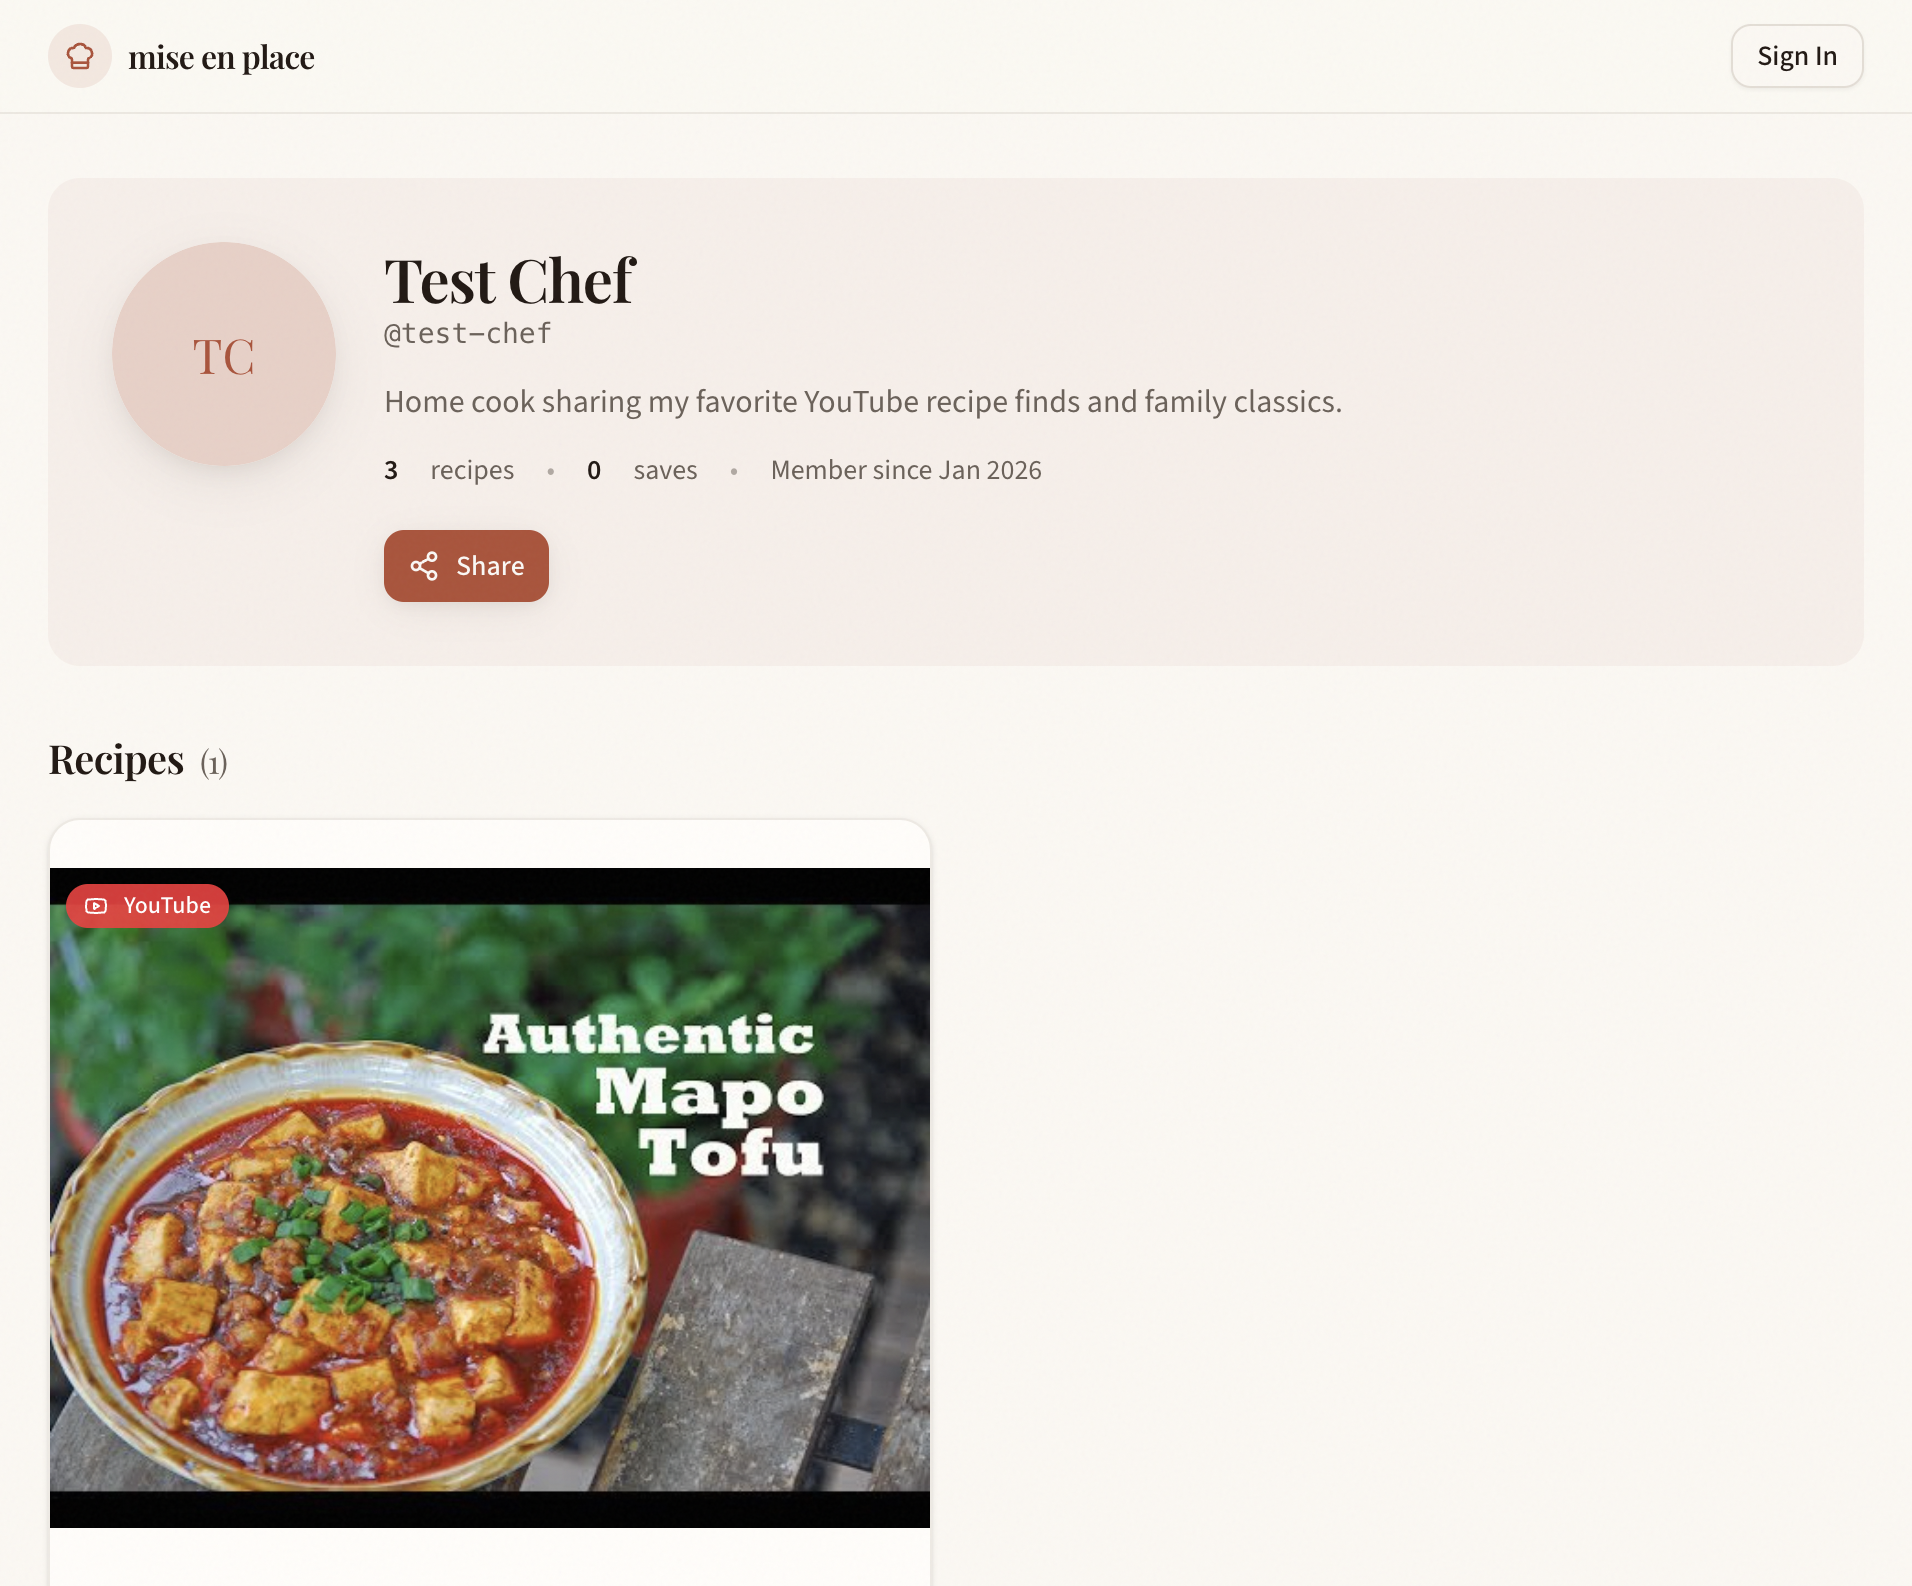Viewport: 1912px width, 1586px height.
Task: Click the recipe count (1) indicator
Action: [214, 764]
